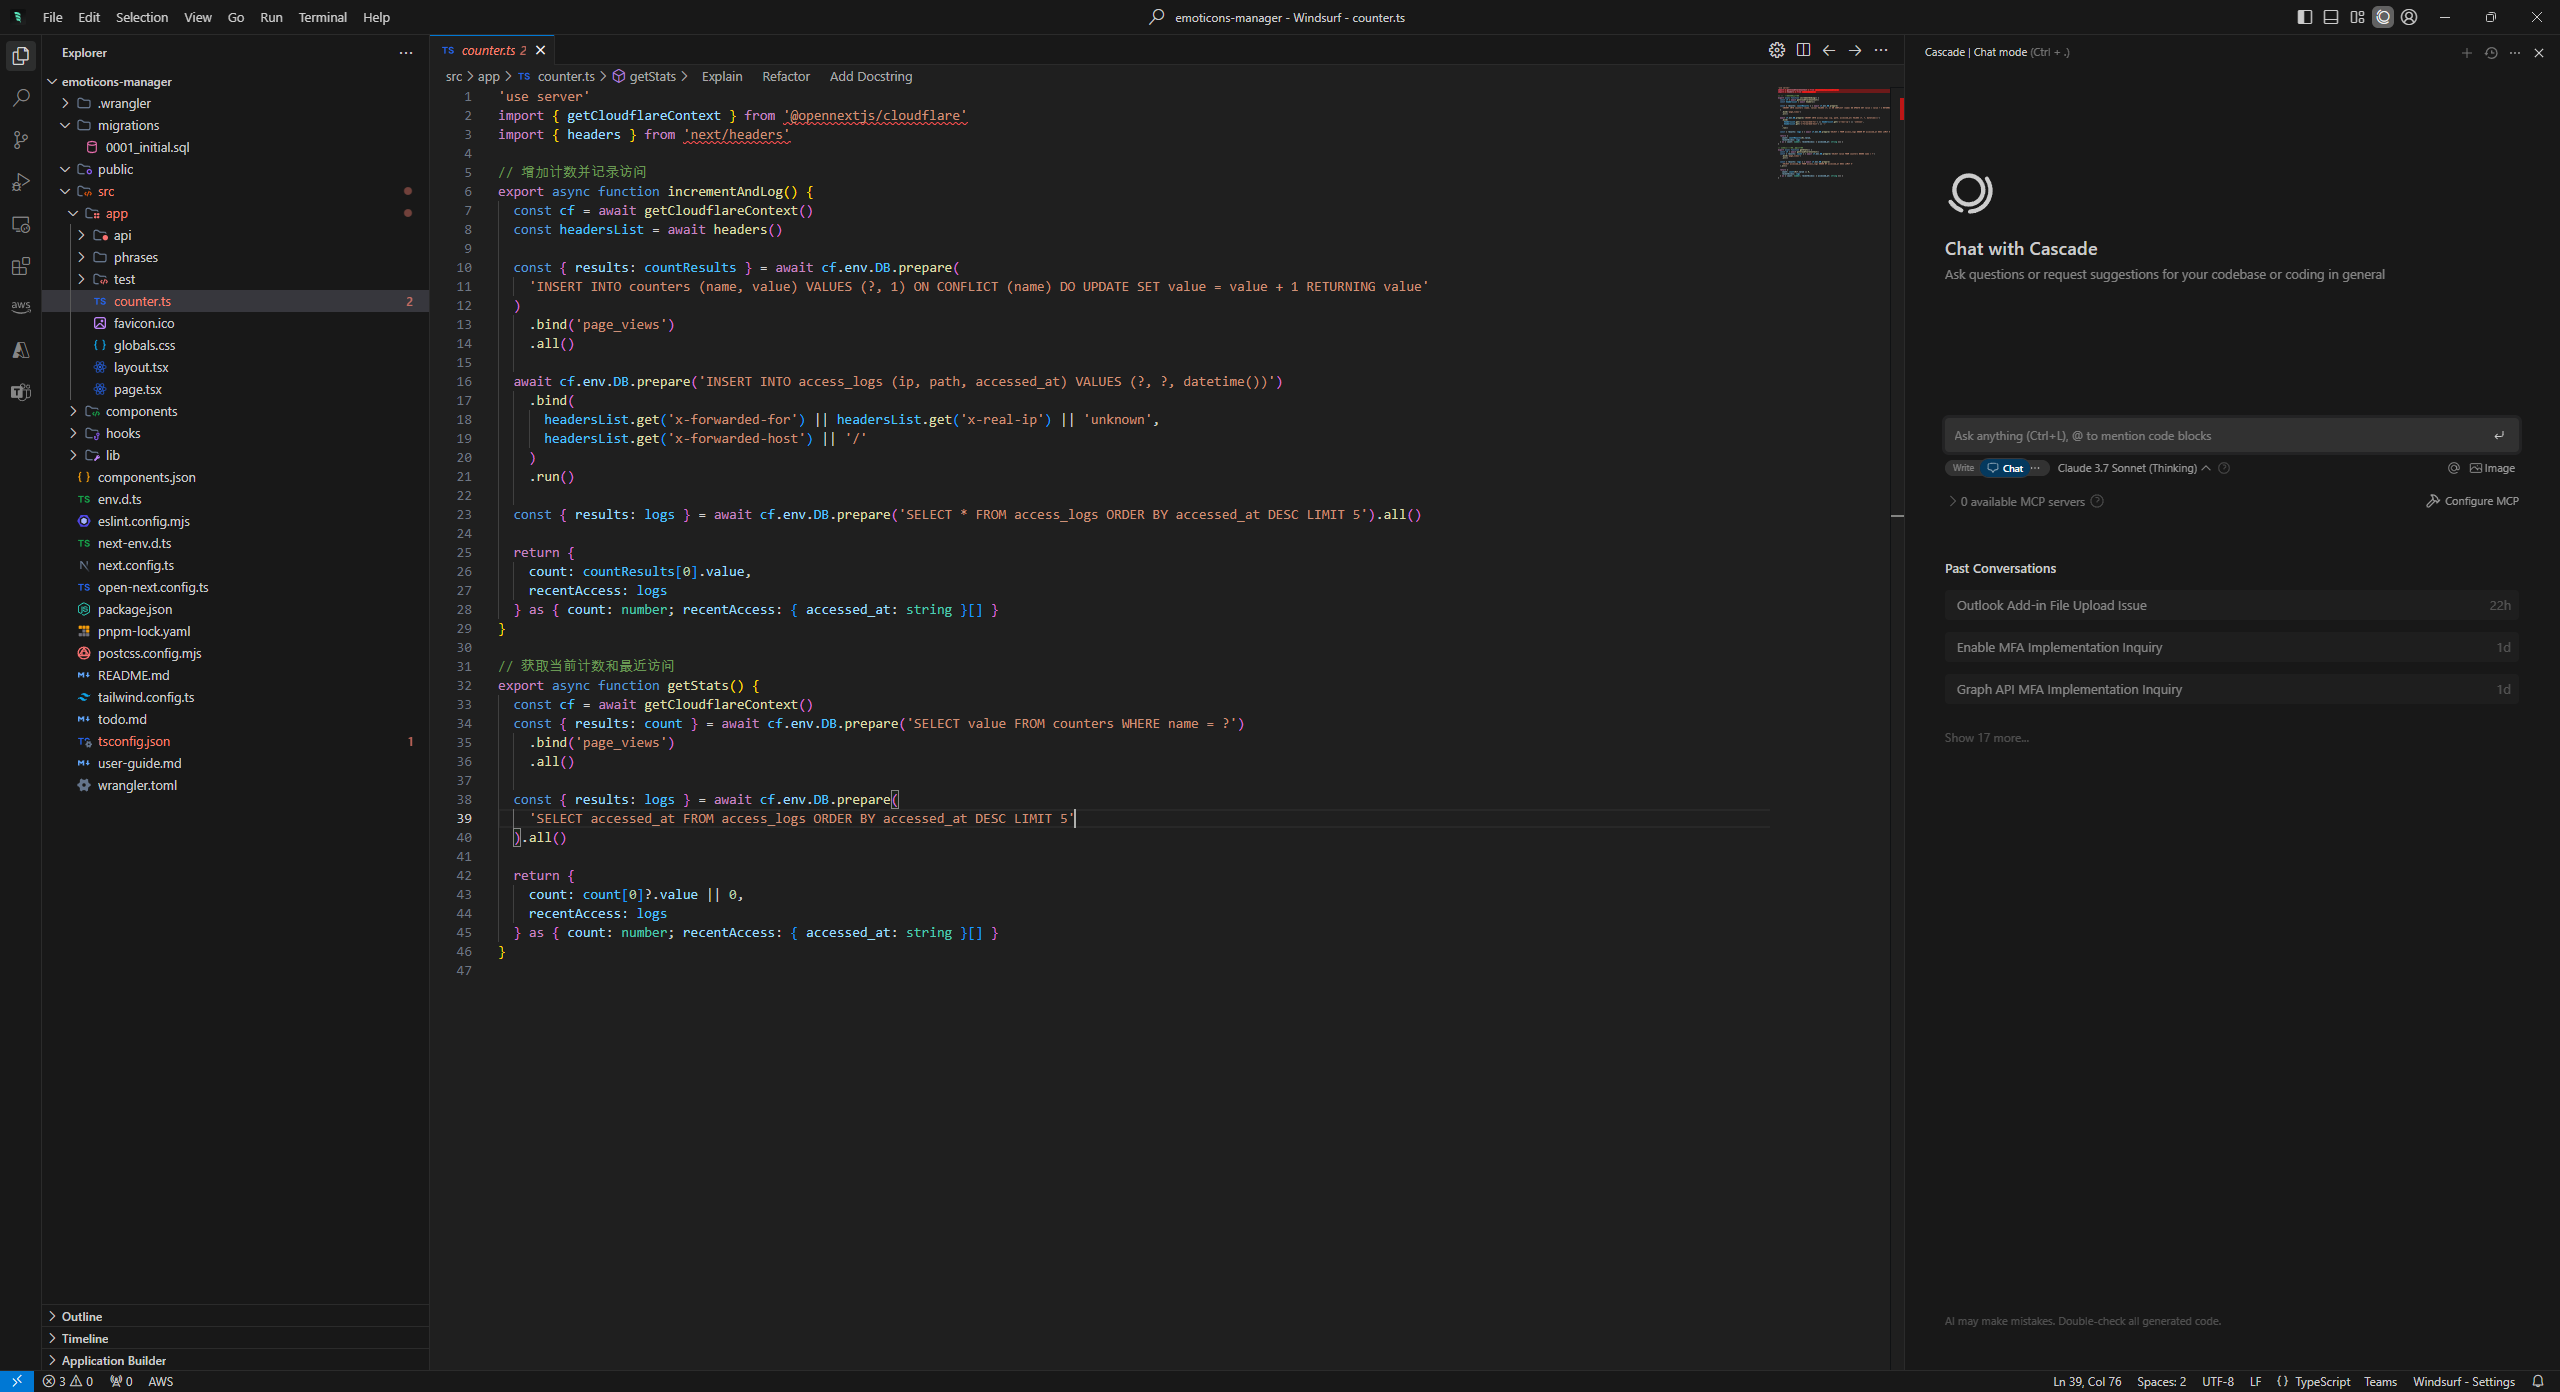Open the Extensions view
This screenshot has height=1392, width=2560.
[21, 266]
